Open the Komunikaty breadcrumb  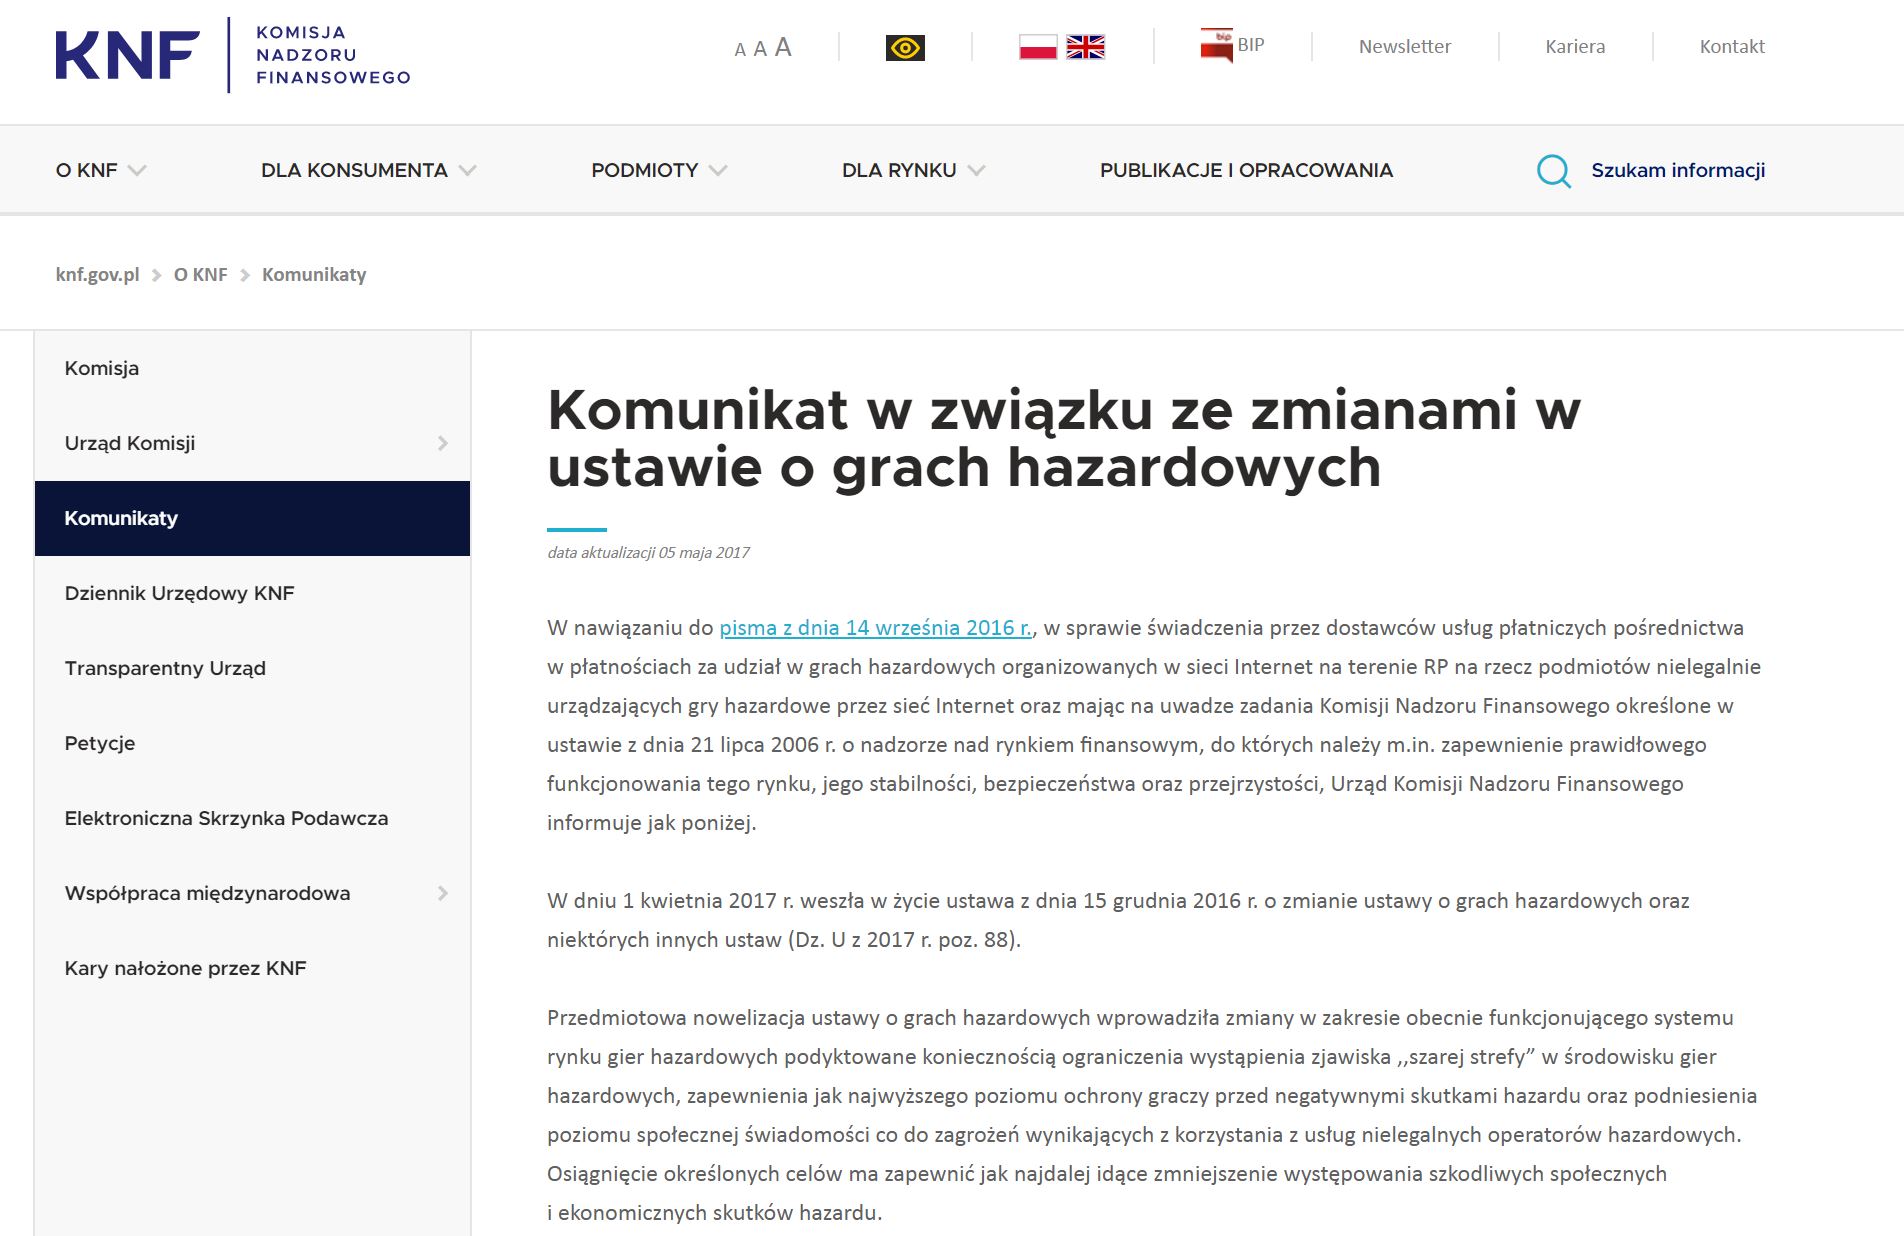(314, 274)
